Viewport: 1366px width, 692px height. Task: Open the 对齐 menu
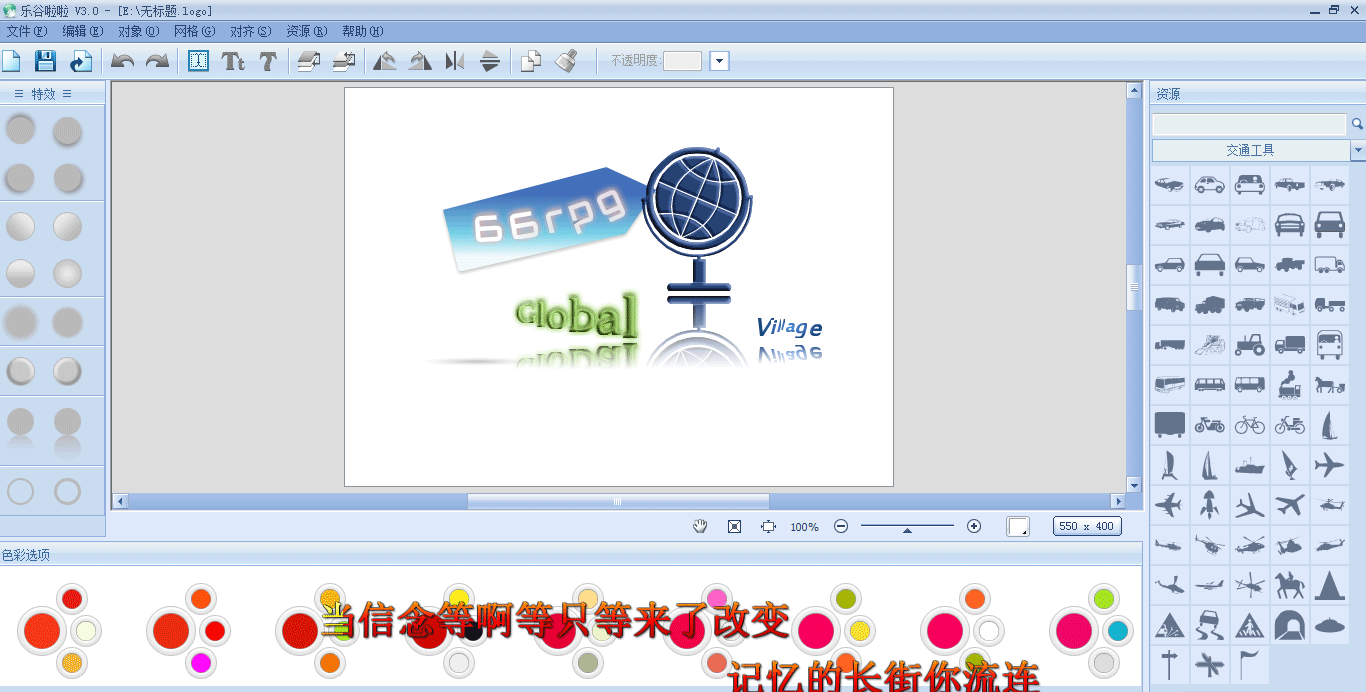pyautogui.click(x=250, y=31)
